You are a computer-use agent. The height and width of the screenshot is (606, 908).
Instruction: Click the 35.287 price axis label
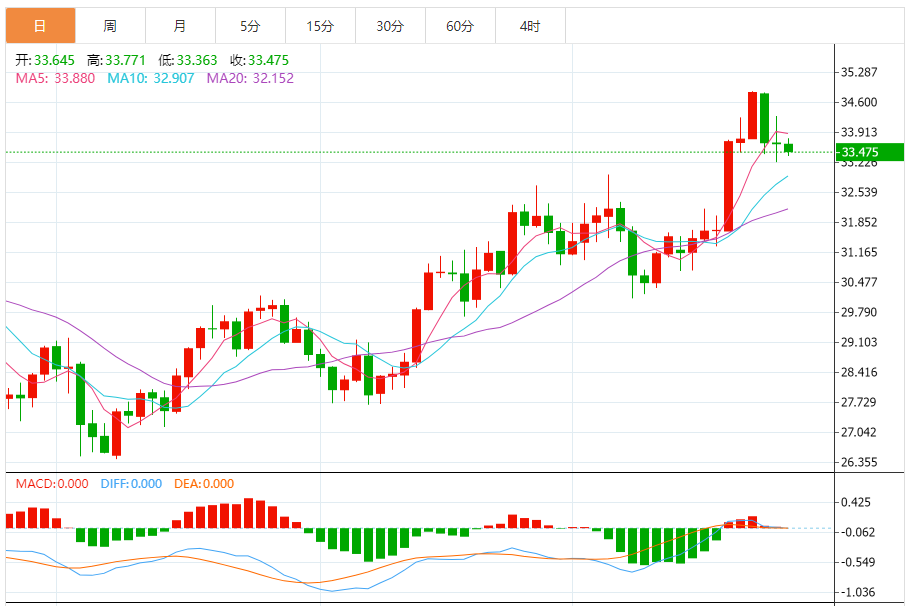pos(859,72)
